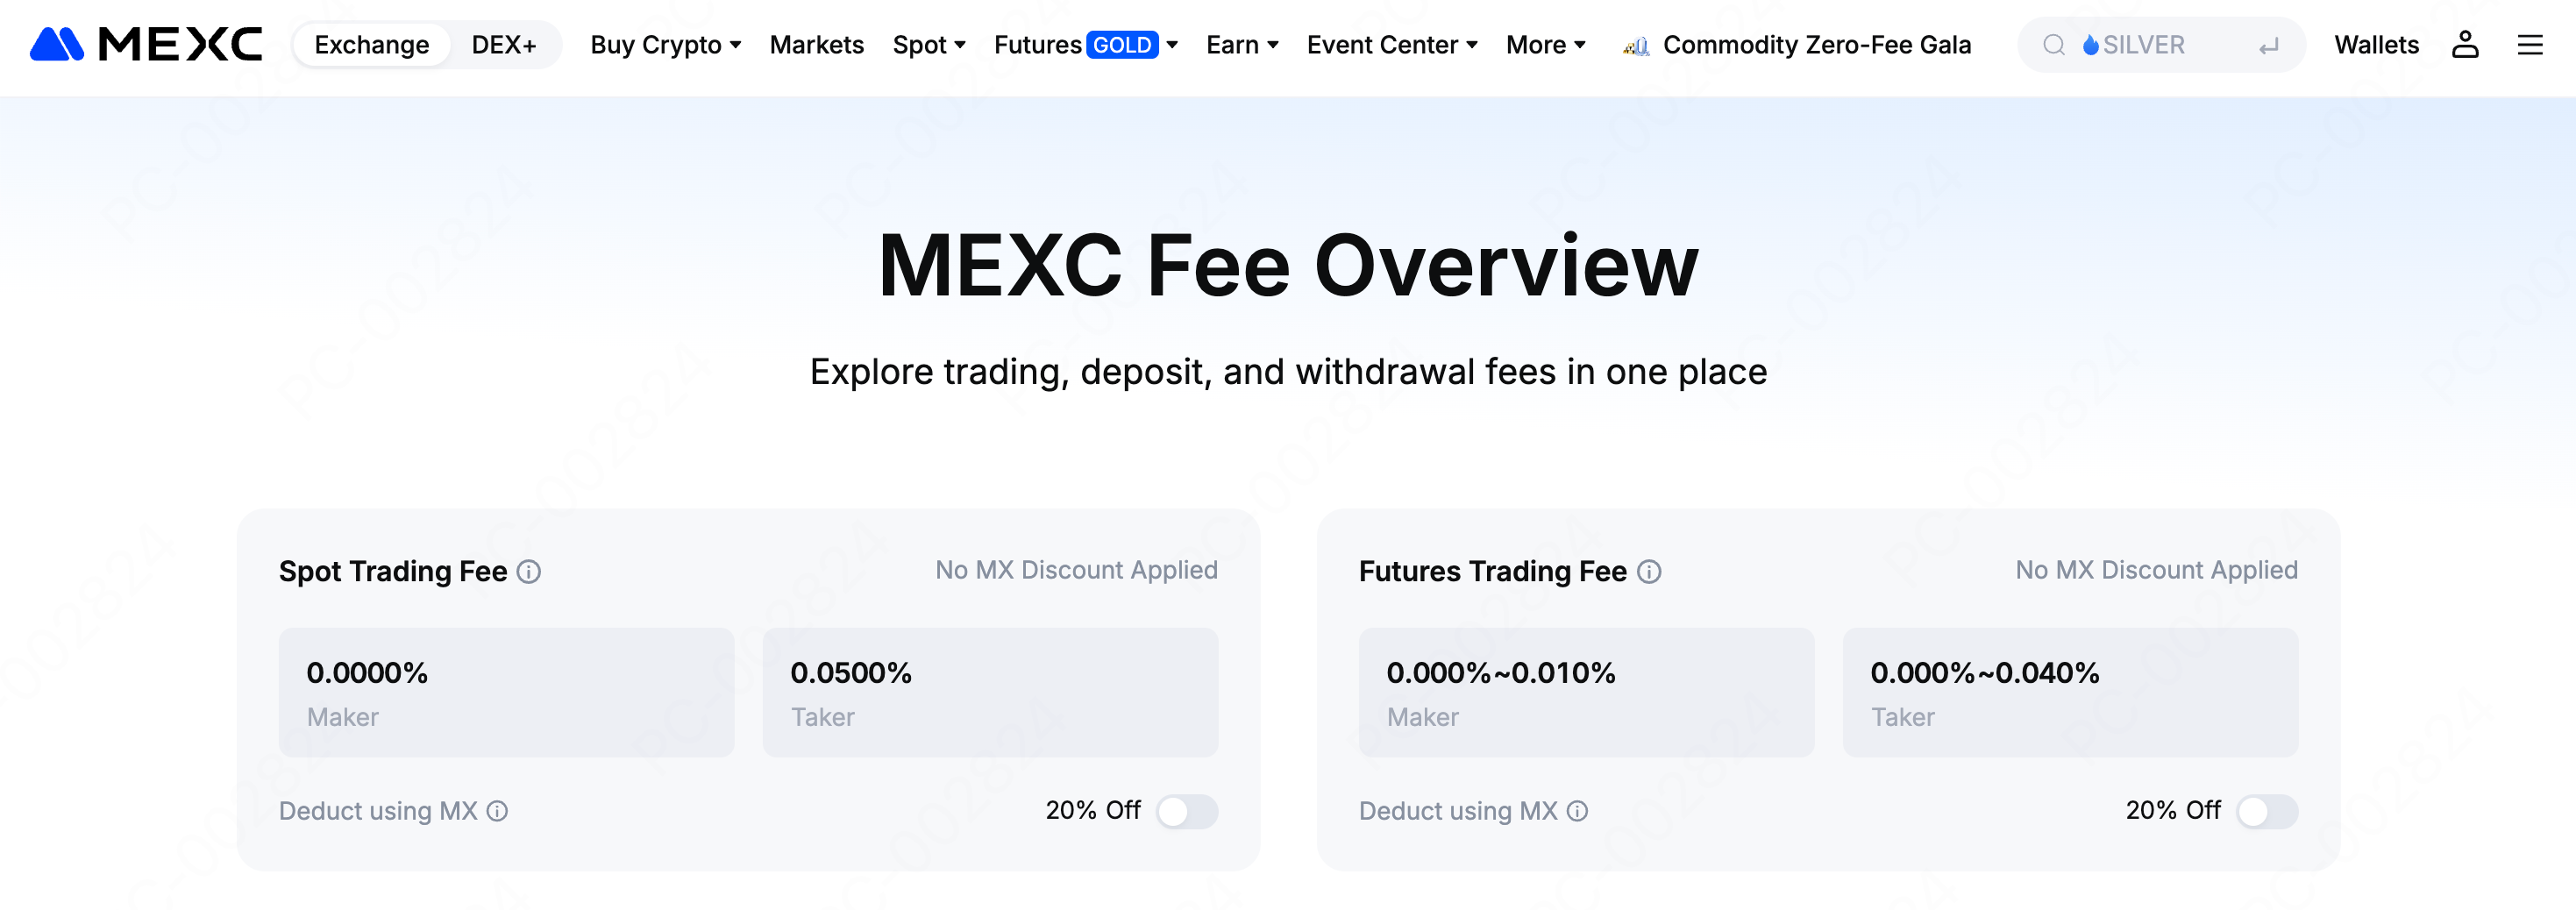The image size is (2576, 910).
Task: Click the SILVER search input field
Action: click(x=2170, y=45)
